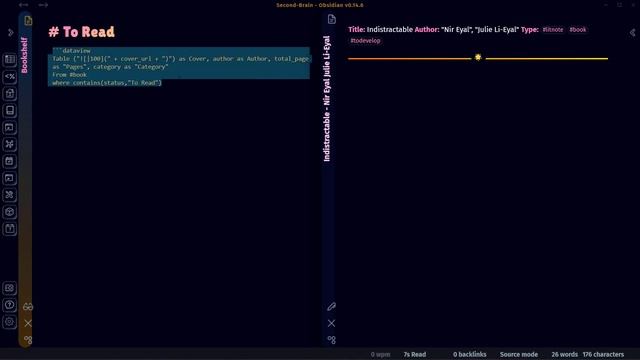
Task: Click "7s Read" status bar entry
Action: coord(415,354)
